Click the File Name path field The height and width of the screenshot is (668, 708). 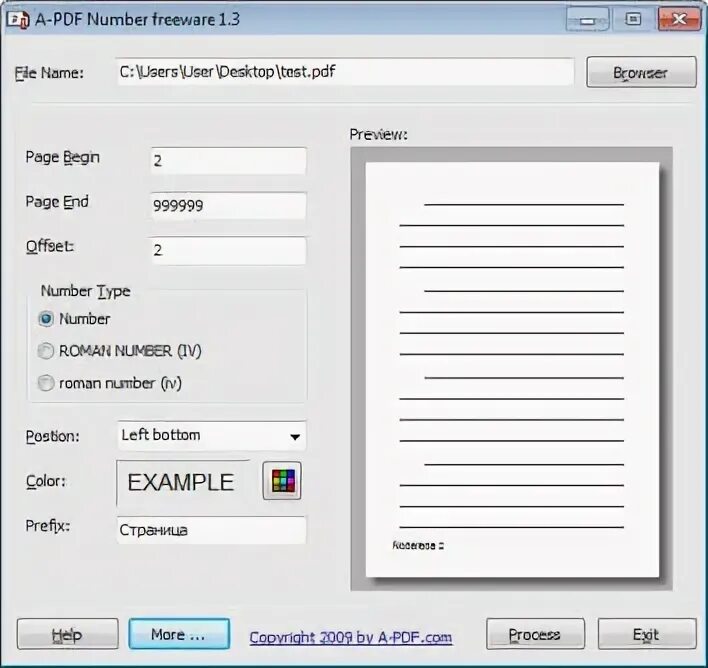345,71
